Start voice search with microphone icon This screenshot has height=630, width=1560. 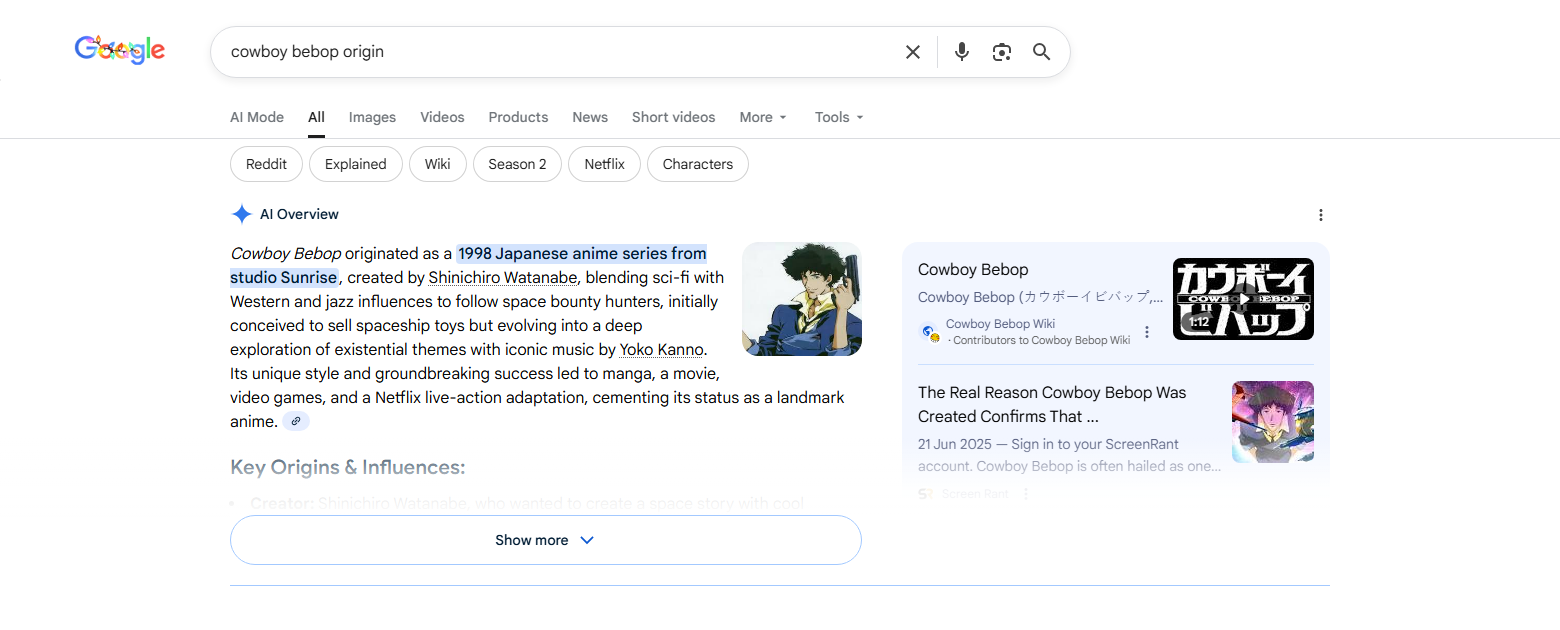962,52
